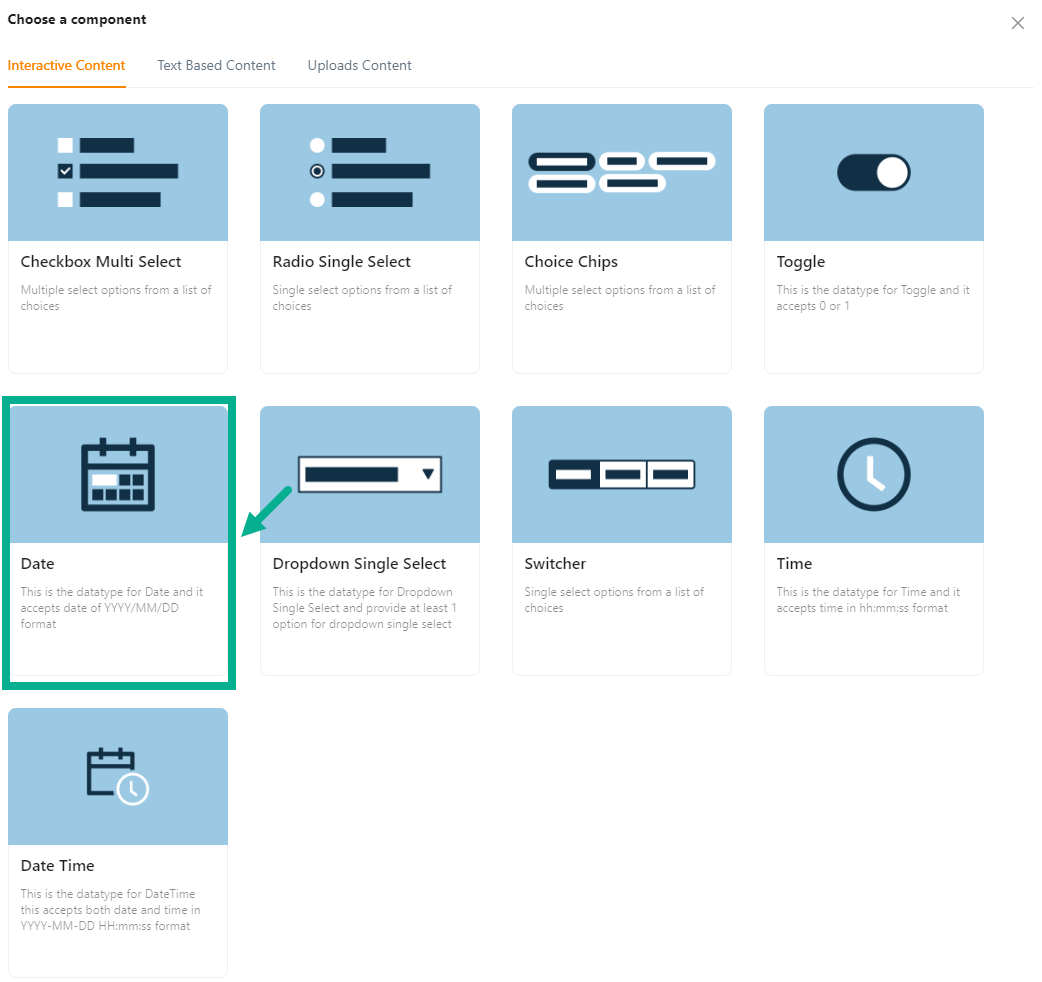1042x982 pixels.
Task: Click the Time card title text
Action: pos(794,564)
